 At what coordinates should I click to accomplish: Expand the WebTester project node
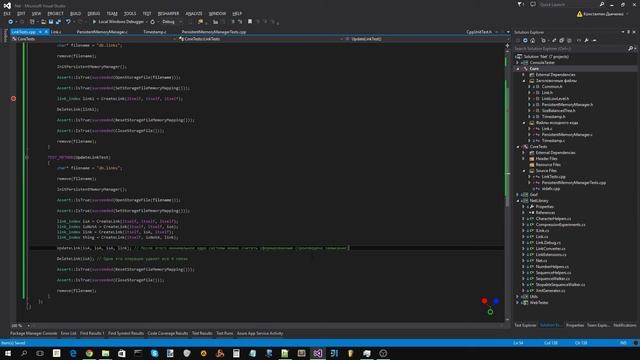click(518, 302)
